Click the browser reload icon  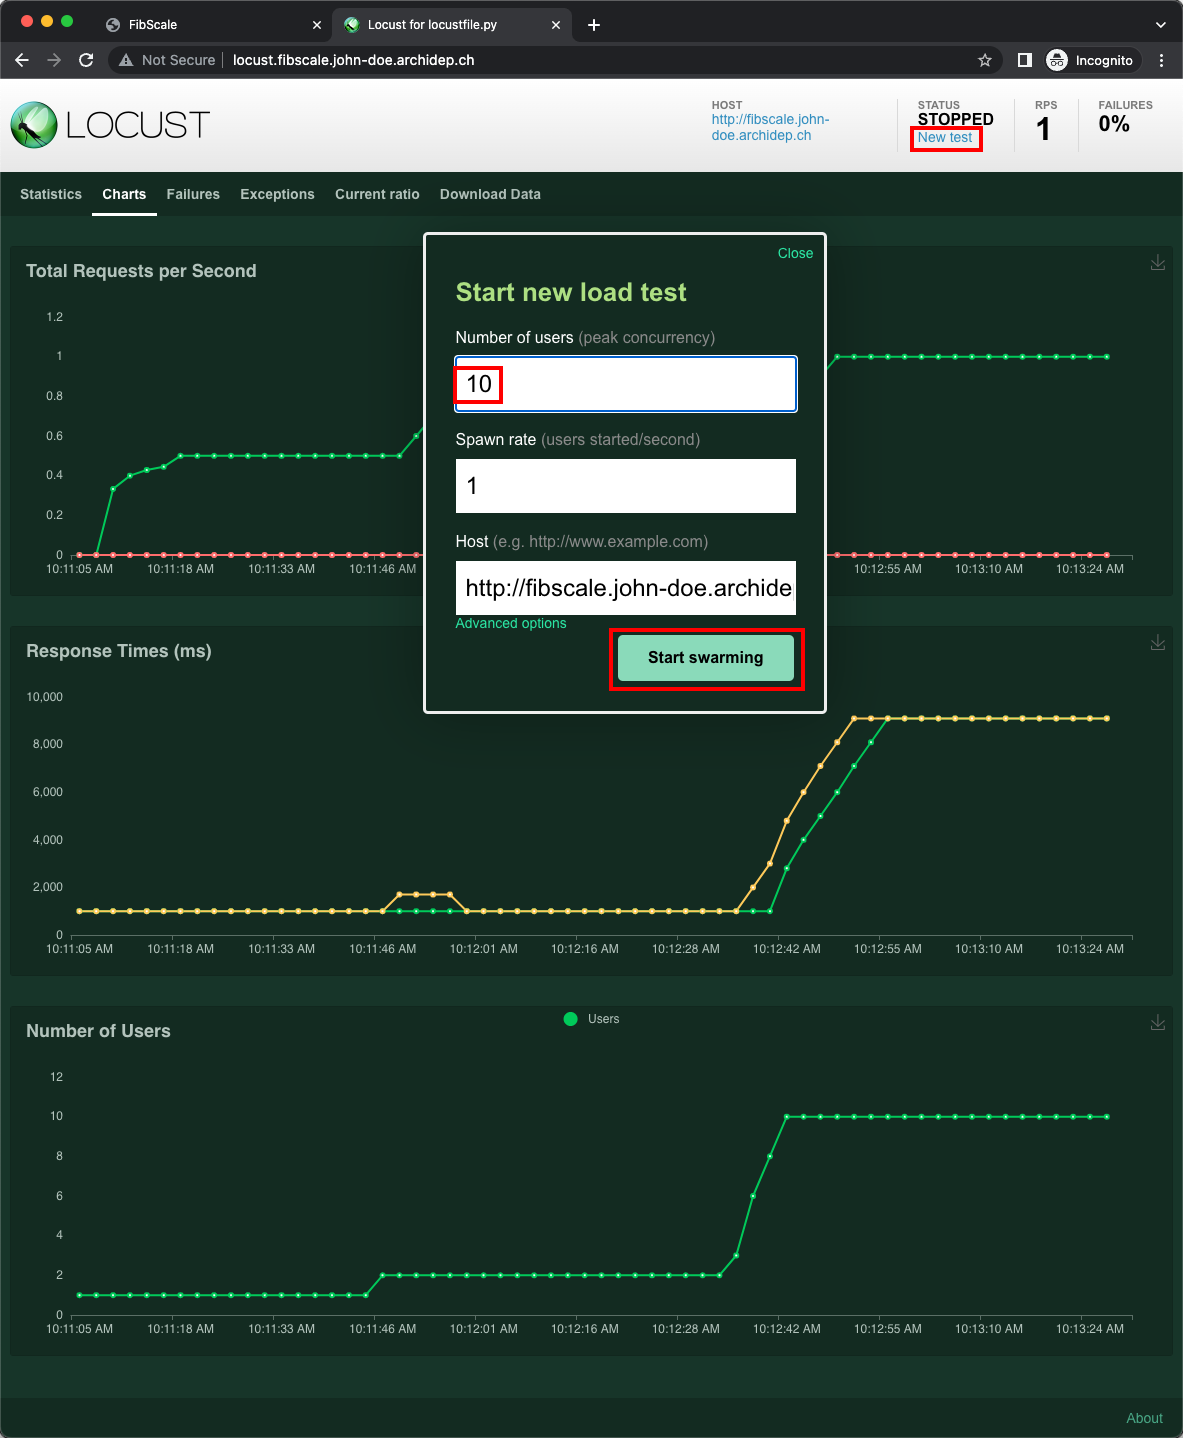click(x=86, y=60)
